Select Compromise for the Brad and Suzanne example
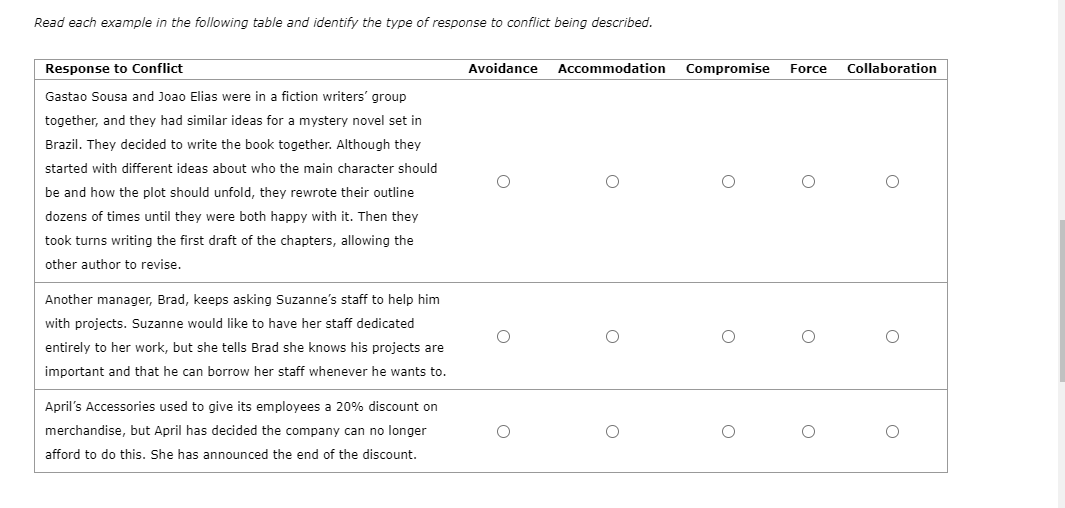The width and height of the screenshot is (1065, 508). [728, 337]
